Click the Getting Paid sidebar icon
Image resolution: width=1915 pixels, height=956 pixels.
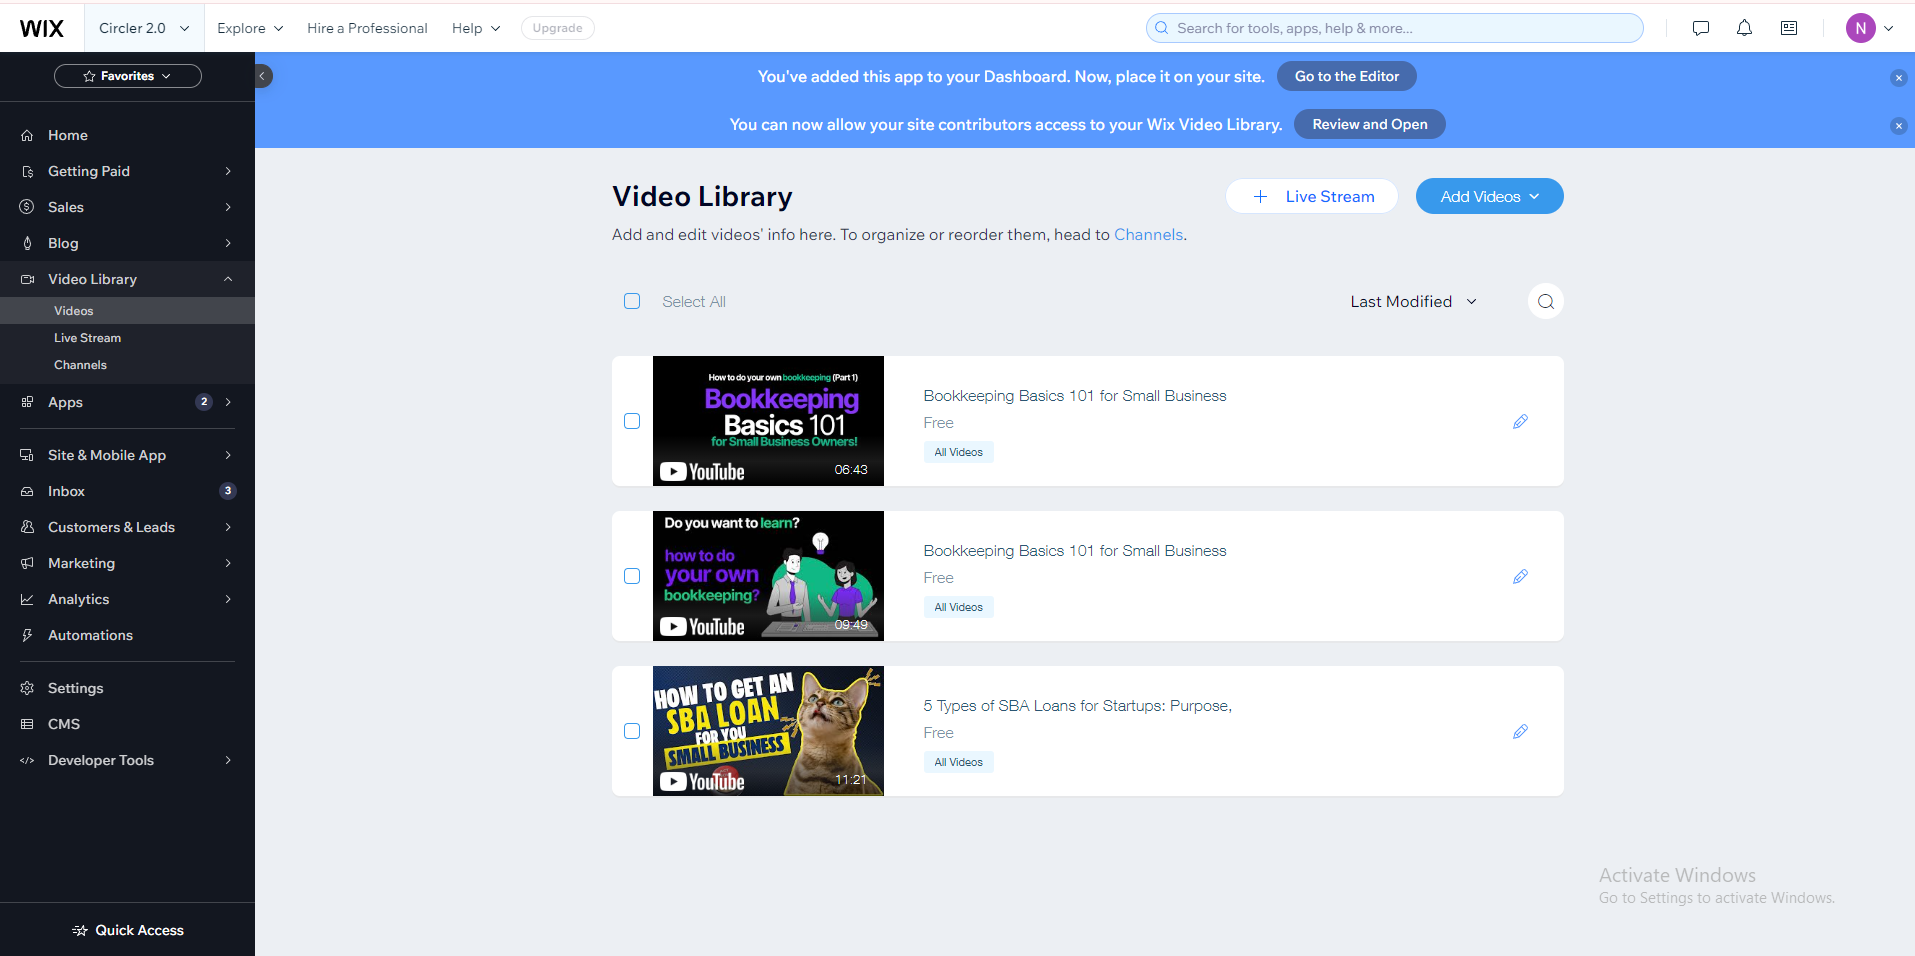click(27, 171)
